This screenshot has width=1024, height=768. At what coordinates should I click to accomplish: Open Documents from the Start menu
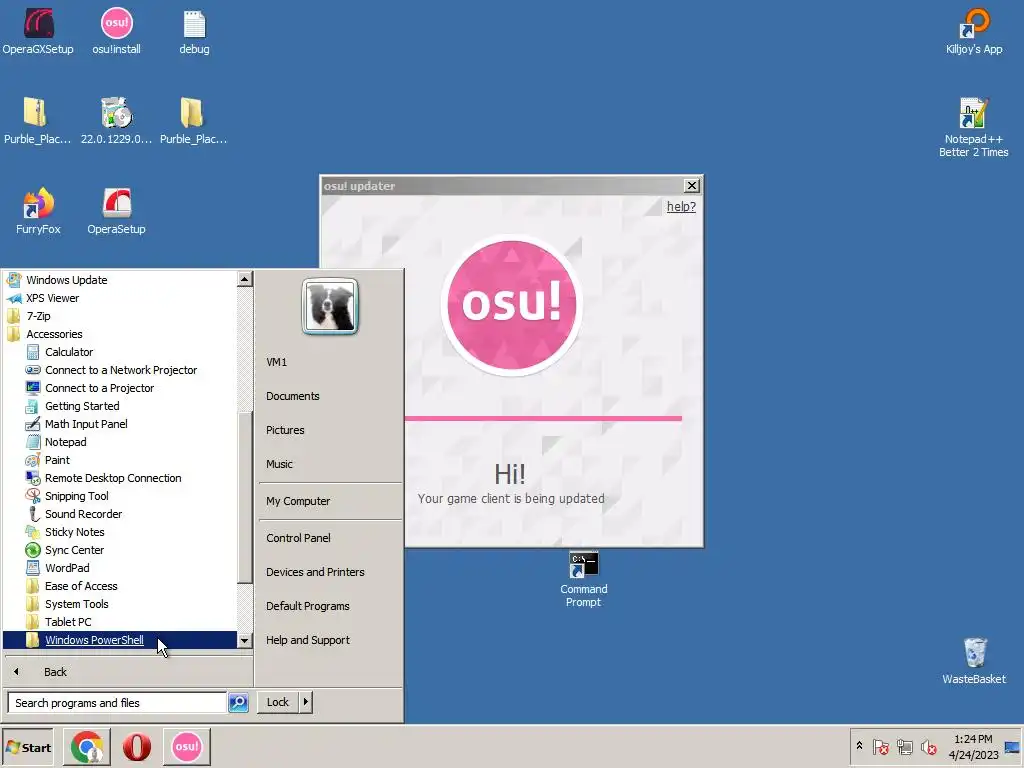(x=330, y=396)
